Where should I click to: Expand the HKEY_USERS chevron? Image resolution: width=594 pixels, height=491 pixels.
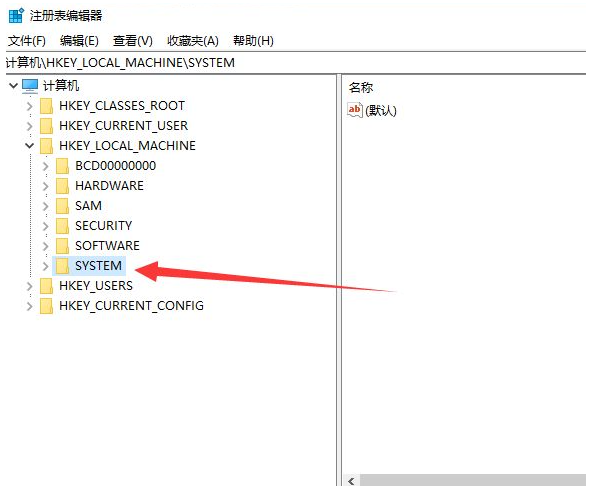[x=30, y=286]
